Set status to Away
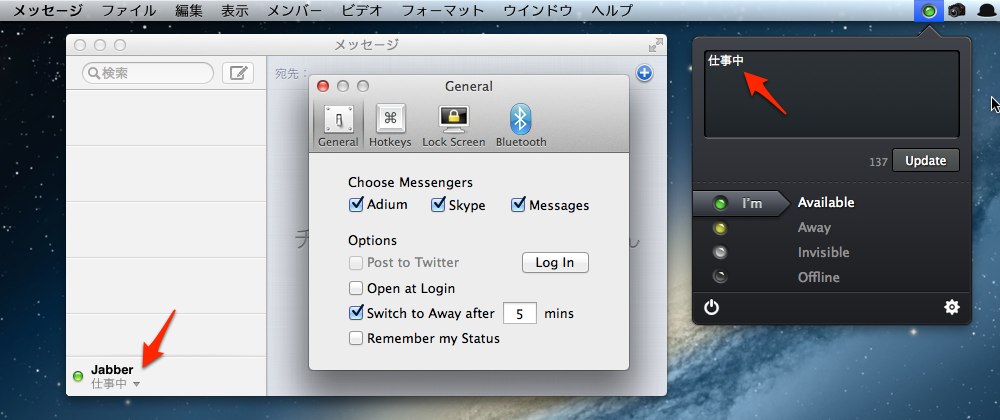 click(814, 228)
